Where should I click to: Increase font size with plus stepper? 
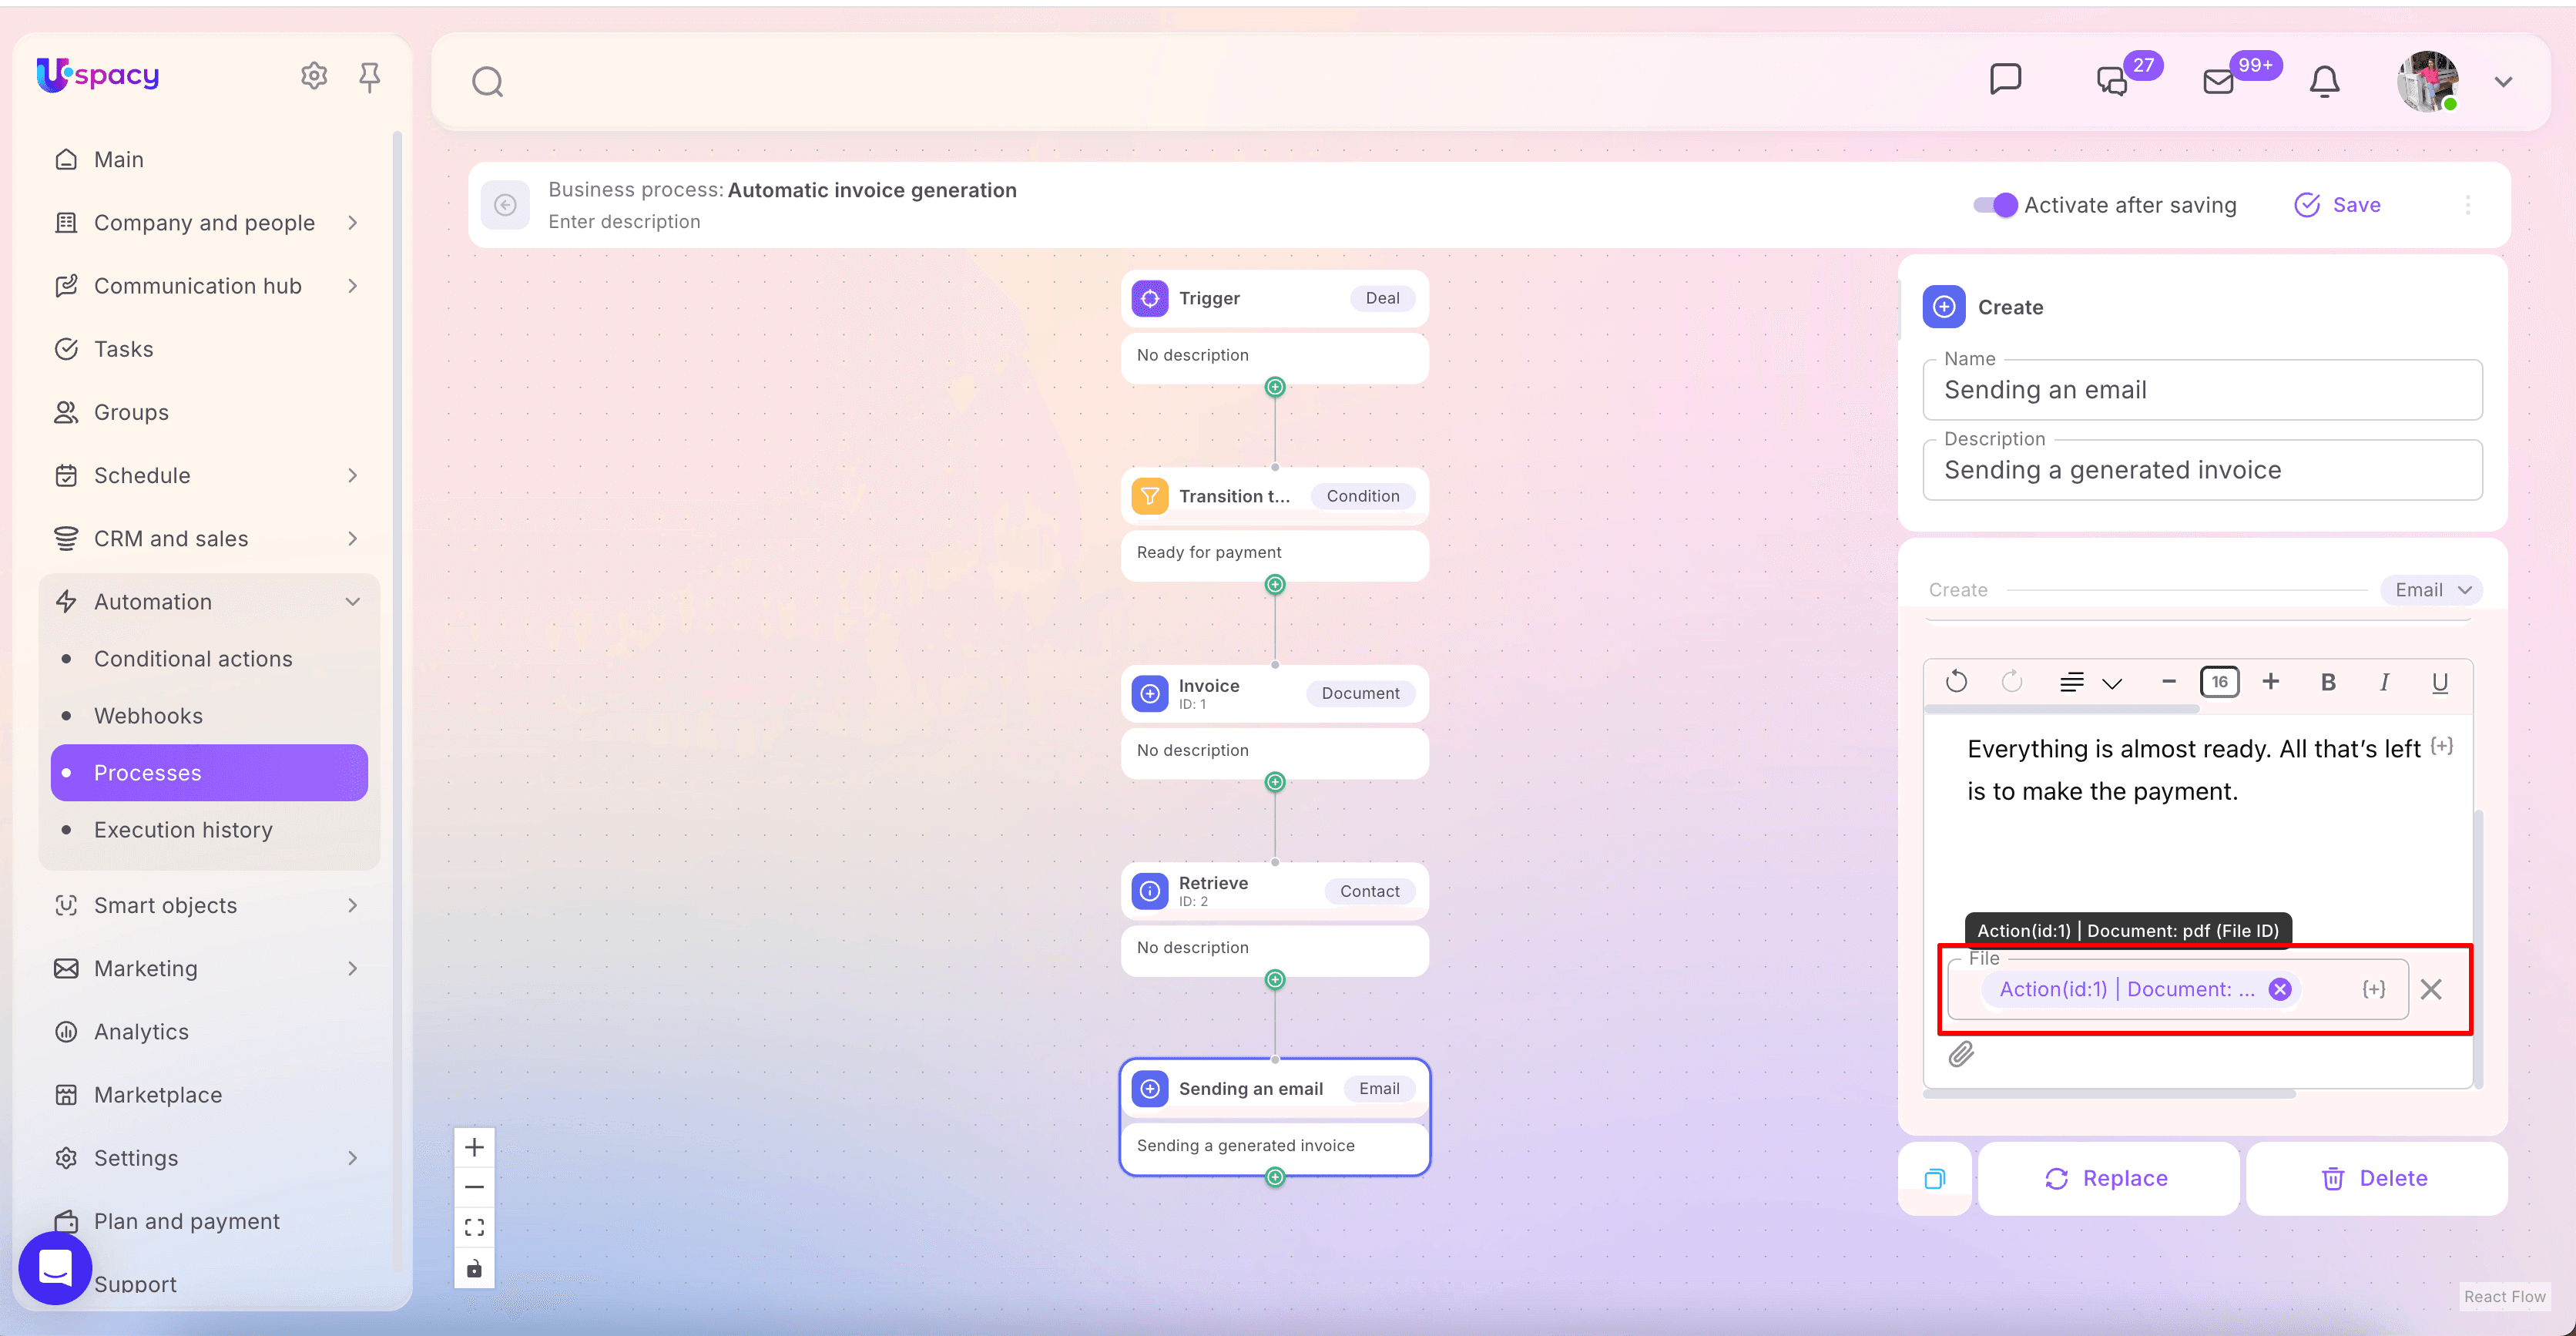pos(2271,682)
